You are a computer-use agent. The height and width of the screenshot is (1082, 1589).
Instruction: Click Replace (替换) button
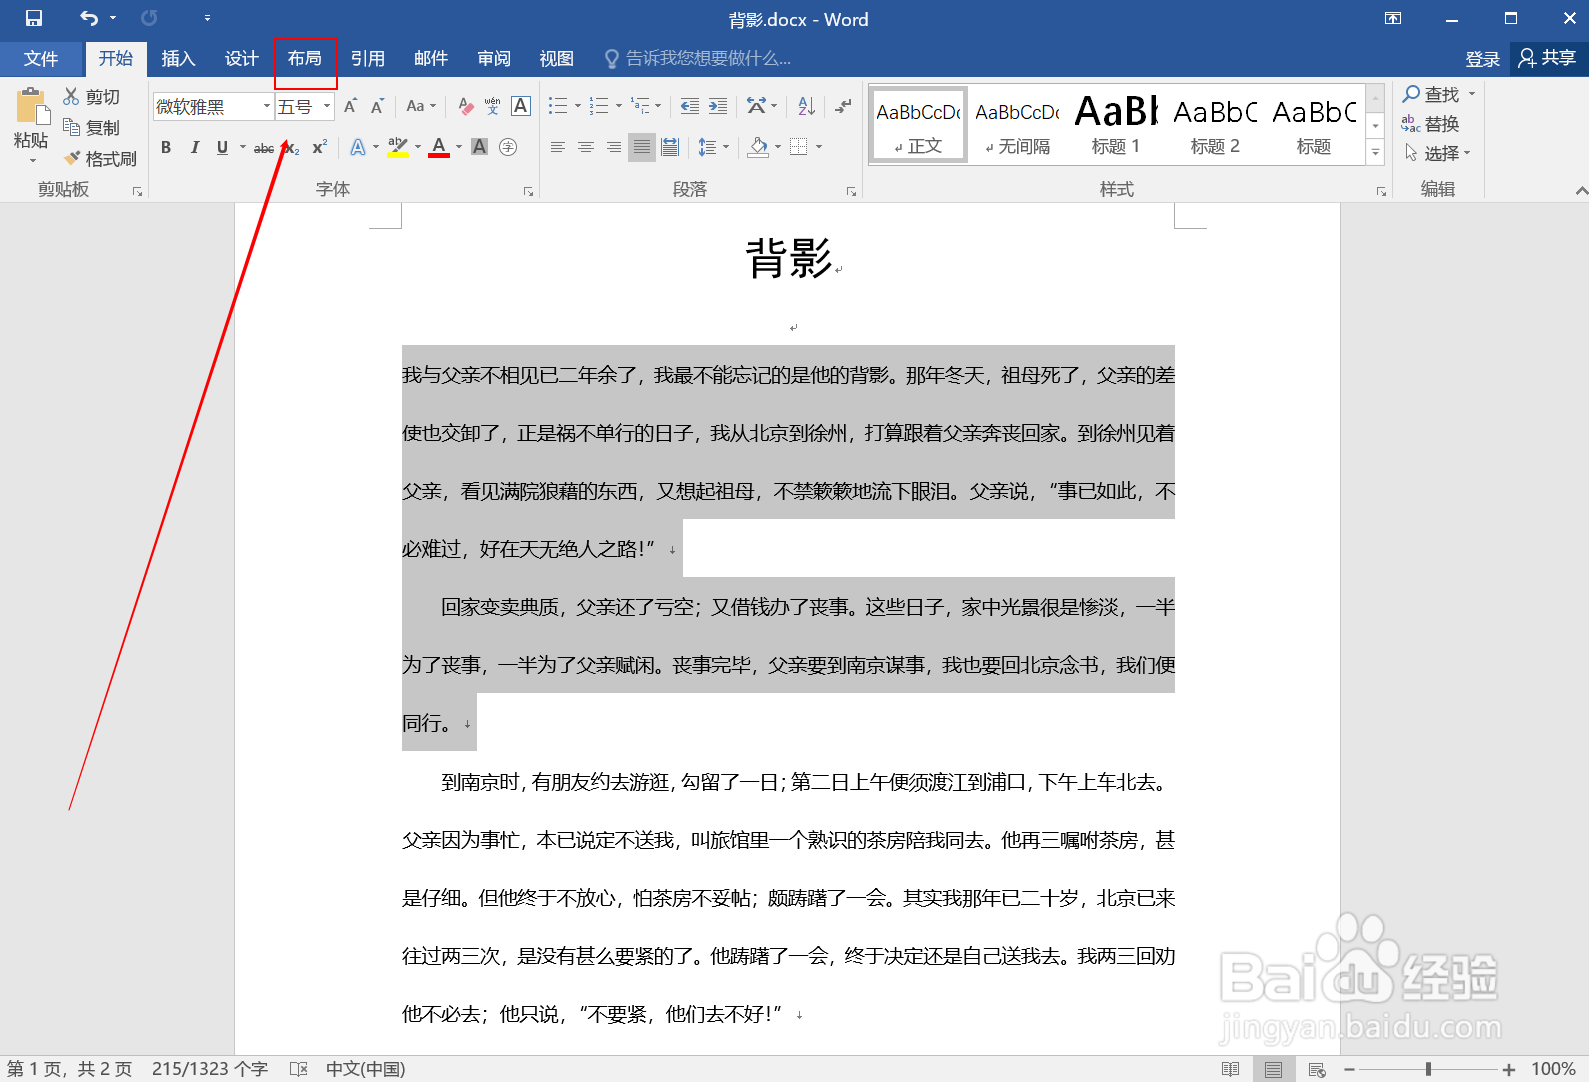coord(1430,123)
